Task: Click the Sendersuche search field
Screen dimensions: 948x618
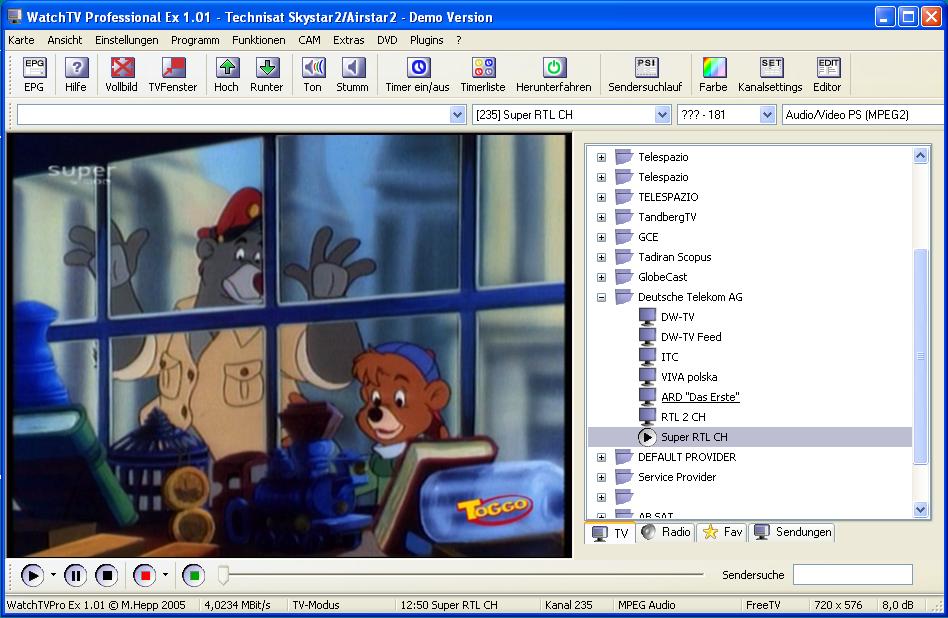Action: click(852, 574)
